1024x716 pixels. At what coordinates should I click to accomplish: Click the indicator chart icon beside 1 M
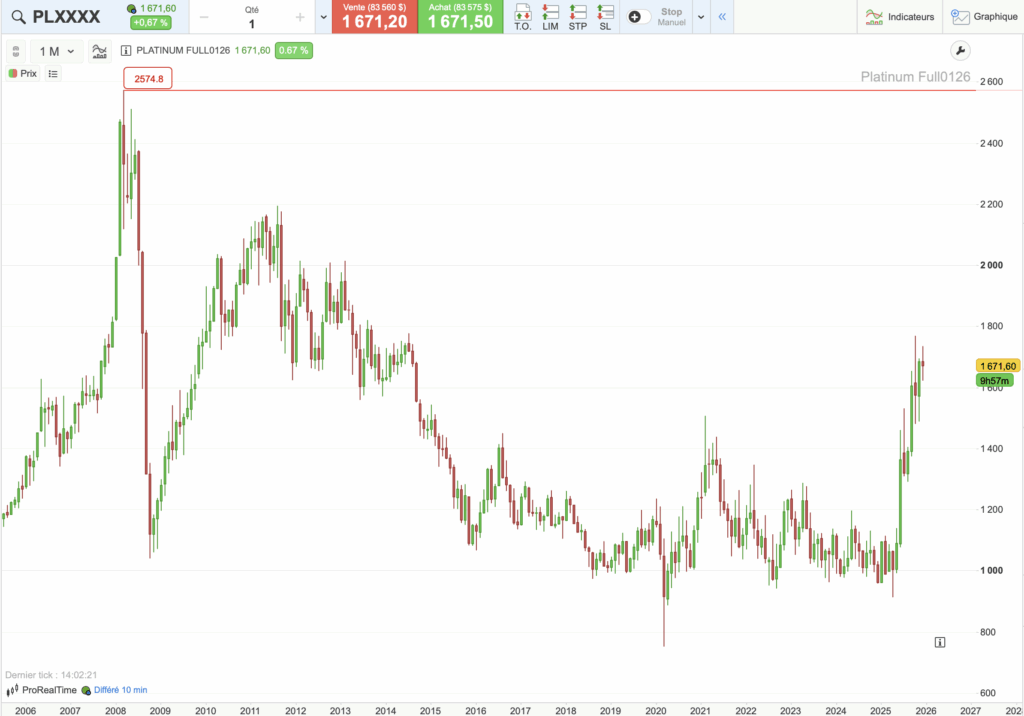coord(100,51)
